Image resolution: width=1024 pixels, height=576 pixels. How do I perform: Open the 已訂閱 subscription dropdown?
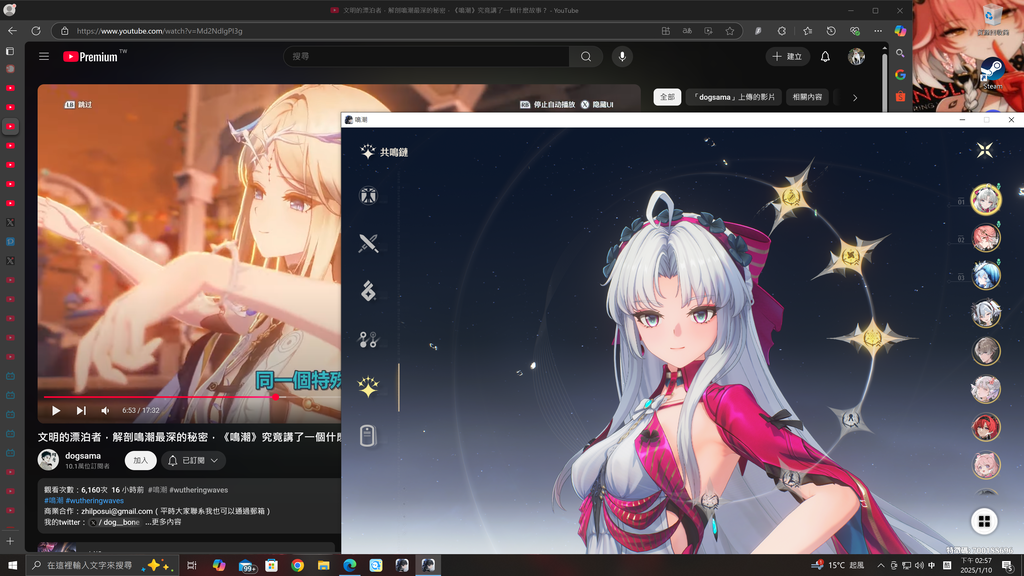point(193,460)
